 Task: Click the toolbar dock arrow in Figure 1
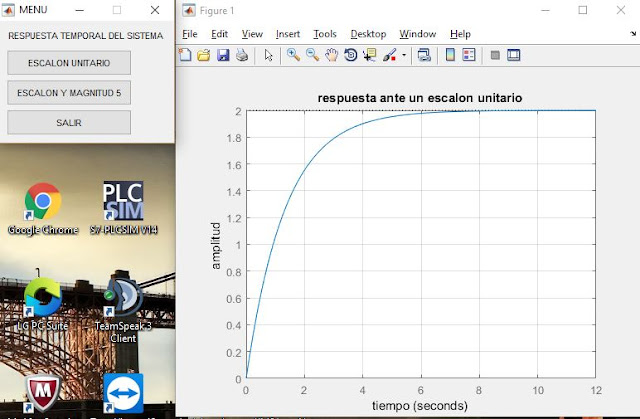pos(633,33)
